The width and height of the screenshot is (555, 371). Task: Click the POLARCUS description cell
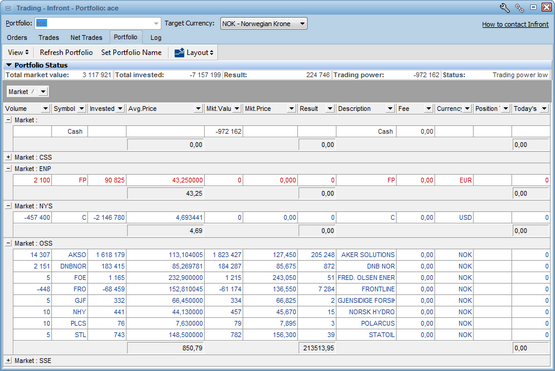366,323
